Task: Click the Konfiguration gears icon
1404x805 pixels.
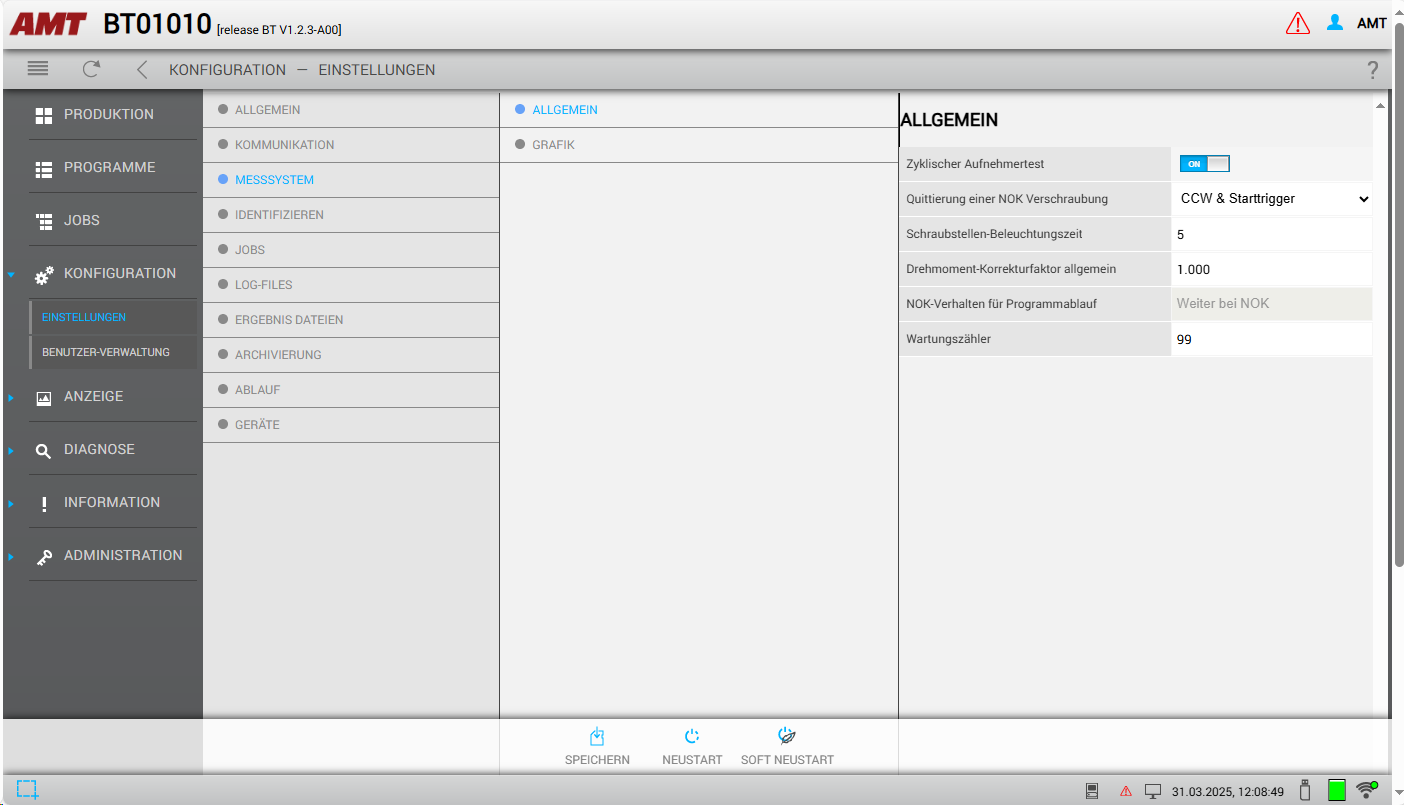Action: (44, 274)
